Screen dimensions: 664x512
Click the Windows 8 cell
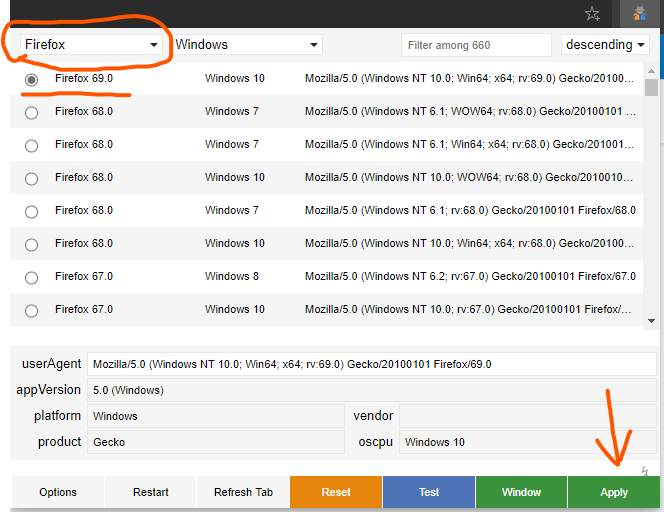232,277
